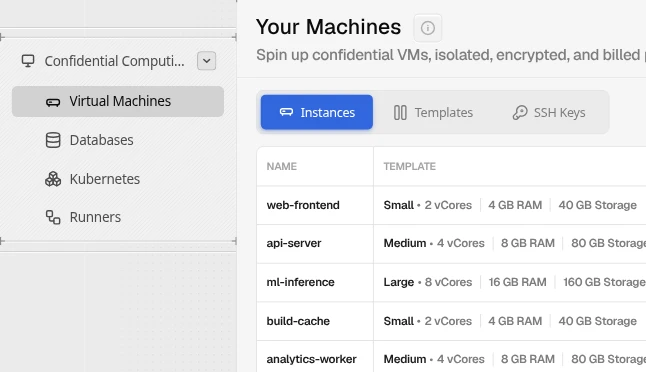Click 40 GB Storage in web-frontend row
This screenshot has width=646, height=372.
point(597,205)
